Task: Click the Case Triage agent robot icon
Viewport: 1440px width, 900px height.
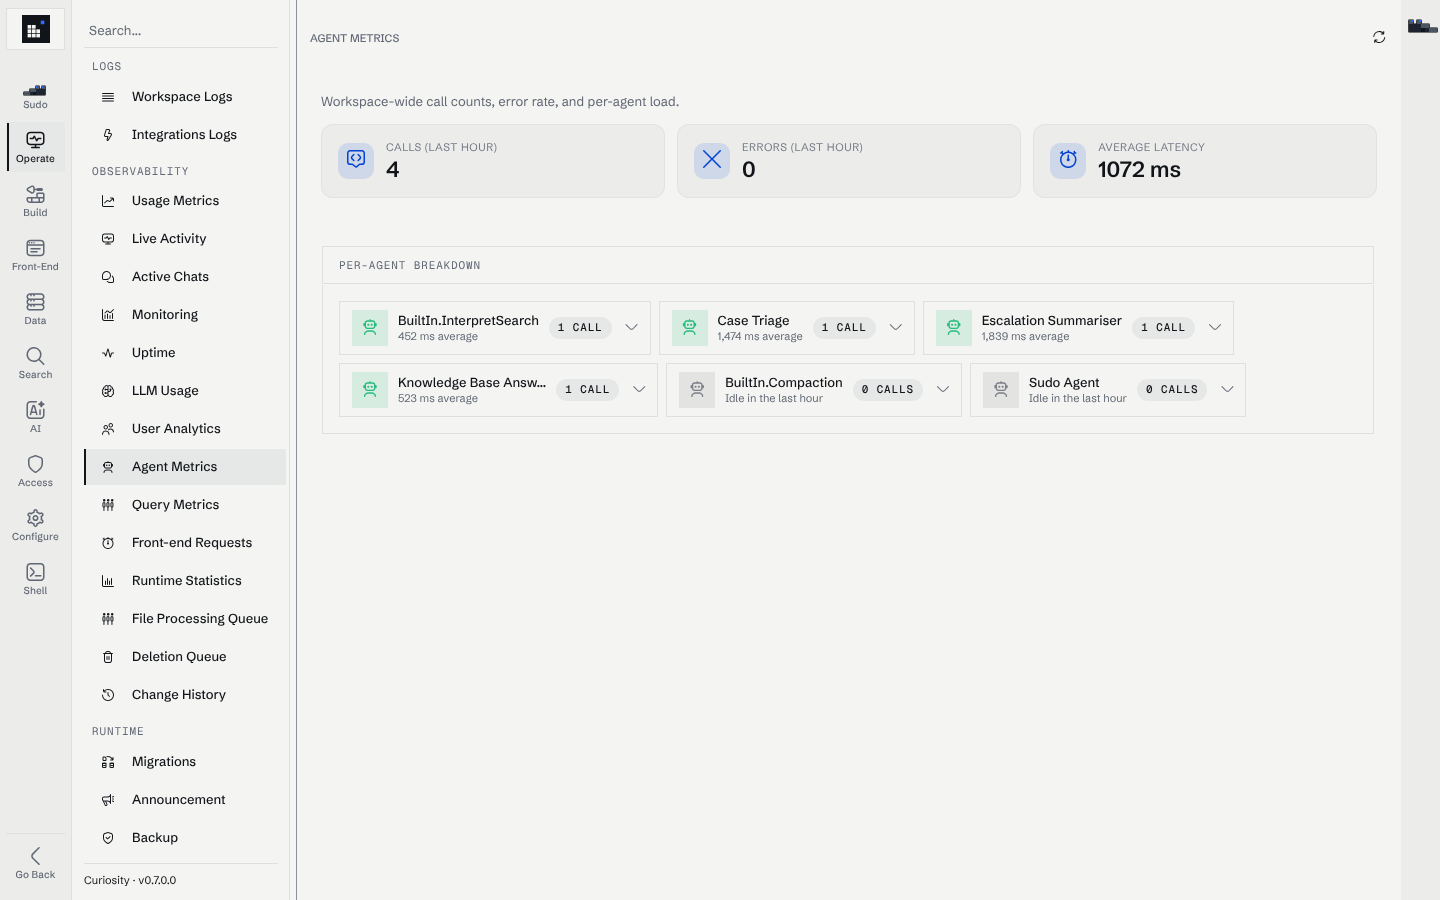Action: [690, 328]
